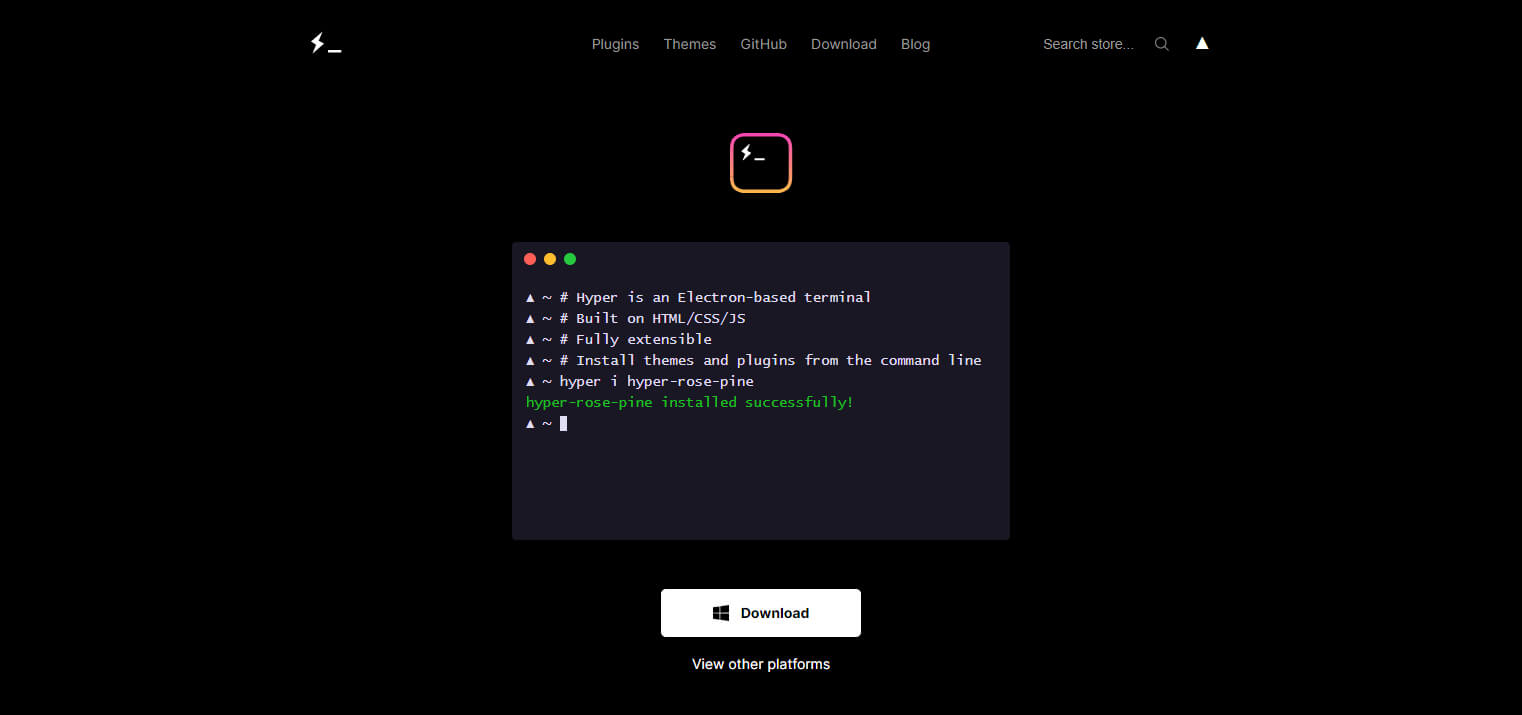Image resolution: width=1522 pixels, height=715 pixels.
Task: Open the Plugins nav item
Action: [x=615, y=44]
